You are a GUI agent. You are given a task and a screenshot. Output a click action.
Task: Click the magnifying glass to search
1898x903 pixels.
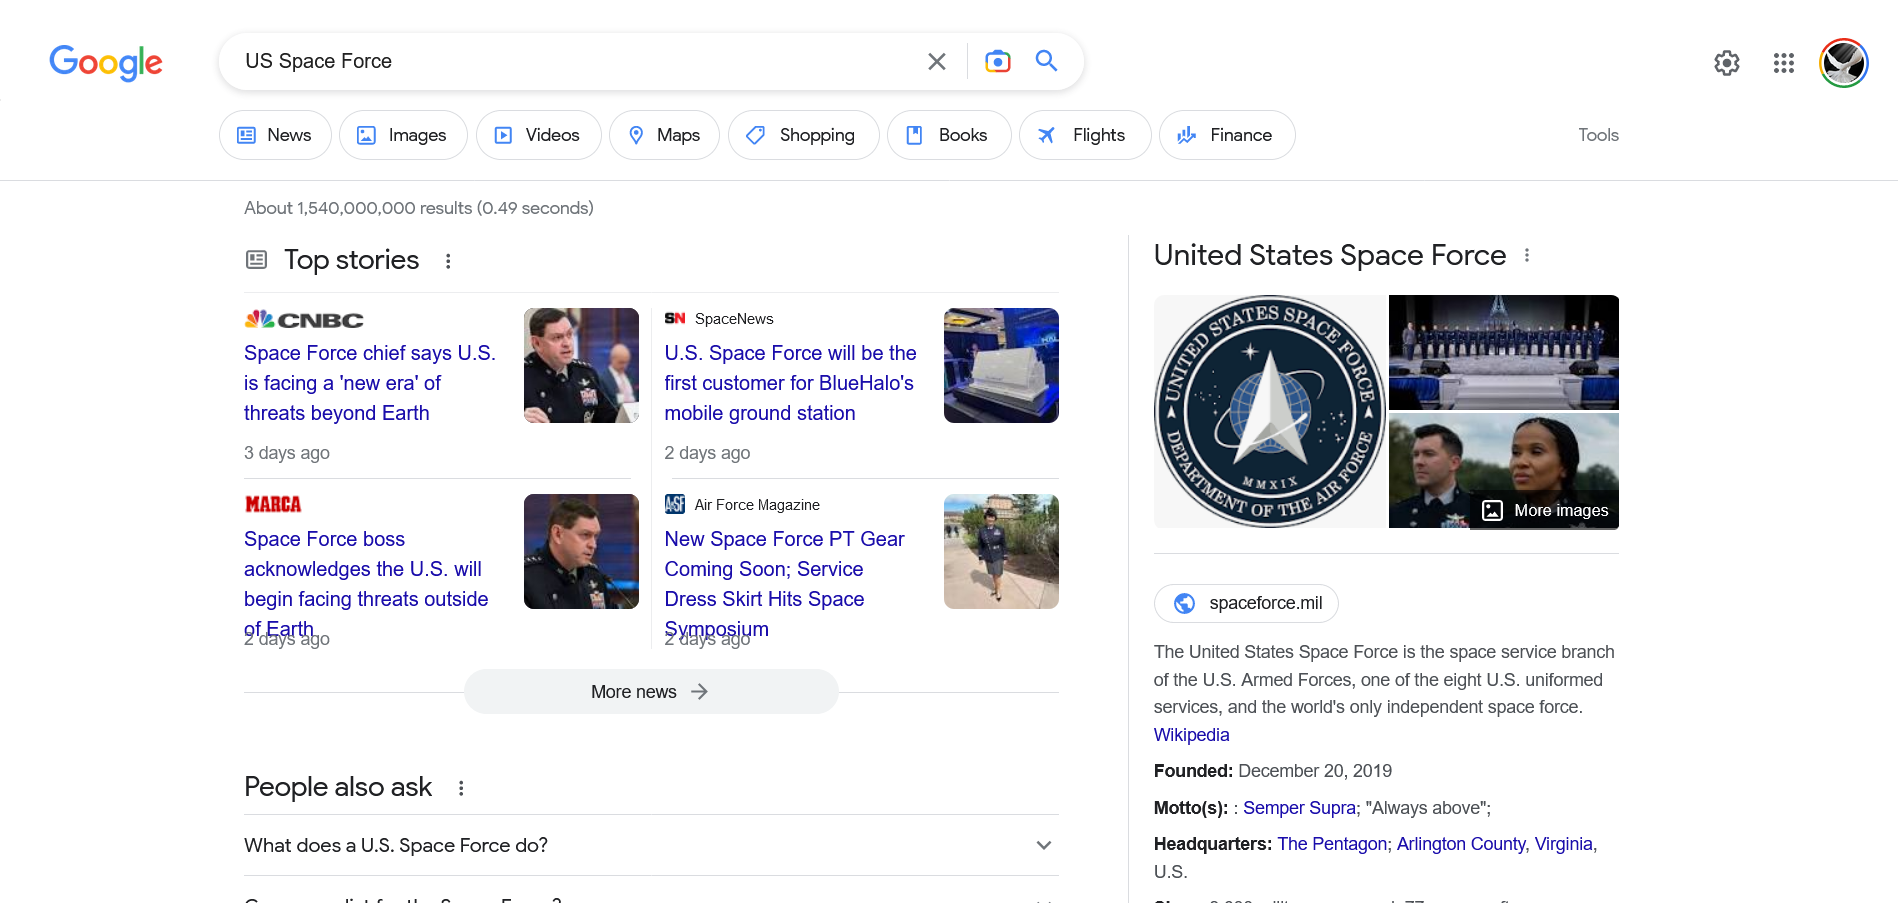click(x=1046, y=61)
